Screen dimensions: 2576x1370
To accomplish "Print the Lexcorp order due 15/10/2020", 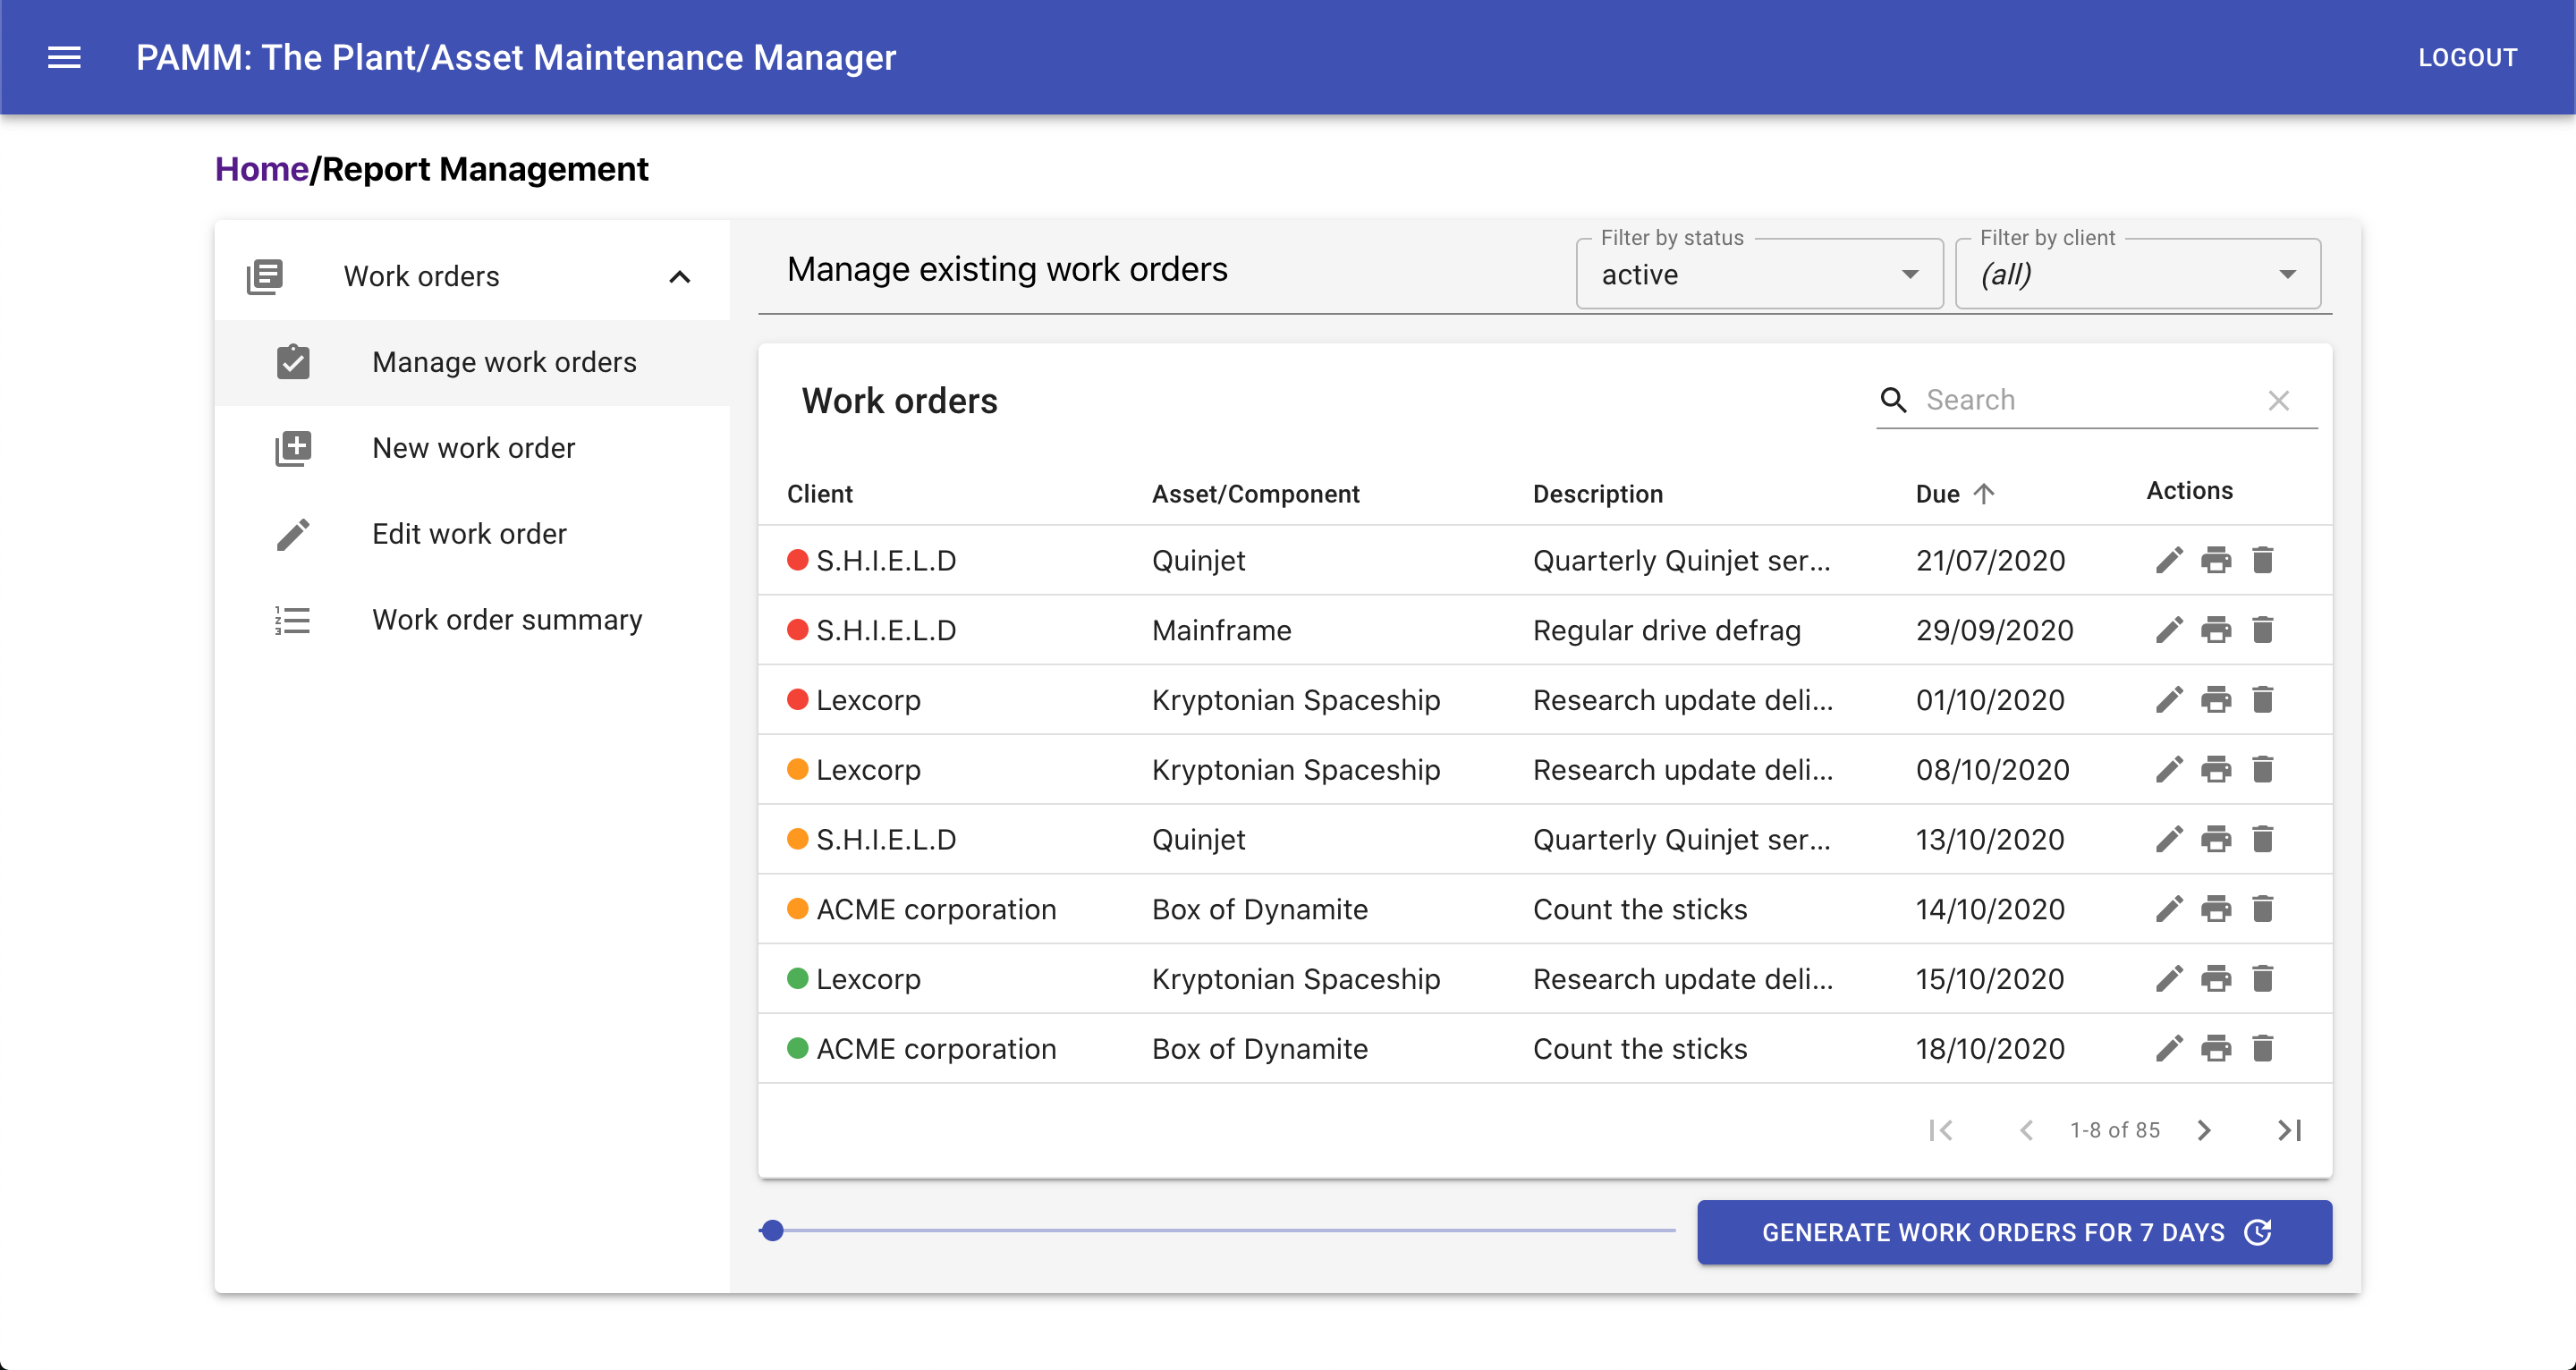I will pos(2216,979).
